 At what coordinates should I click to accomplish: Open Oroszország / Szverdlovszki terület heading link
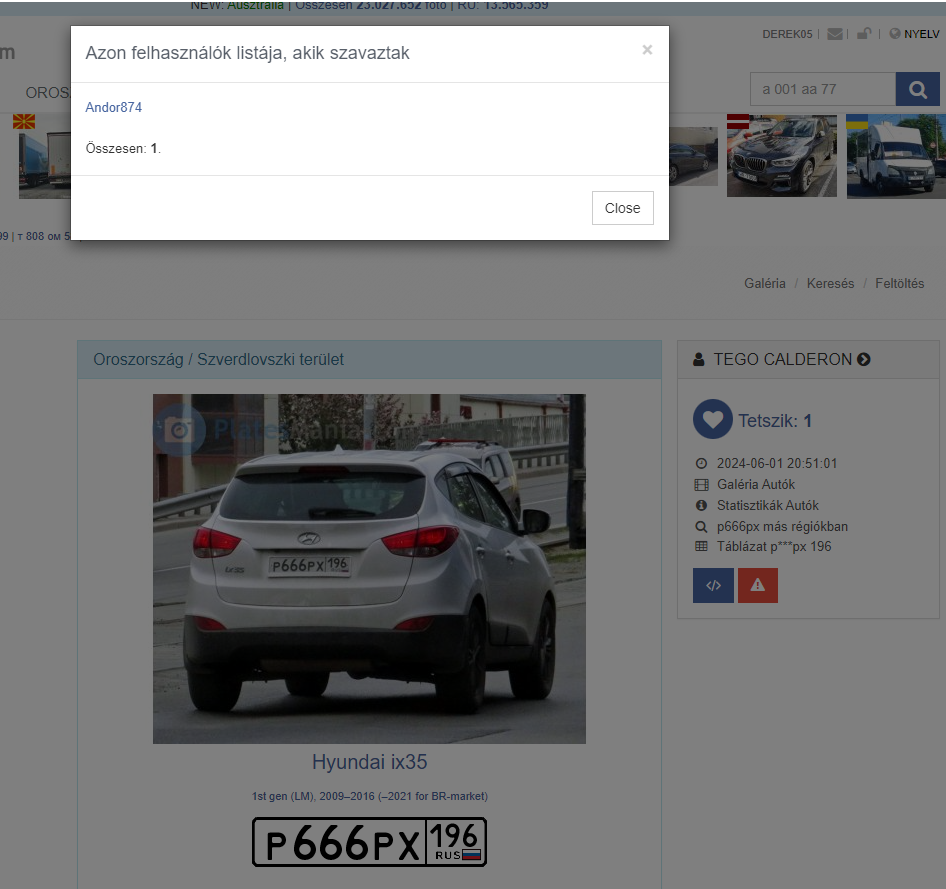[x=218, y=359]
